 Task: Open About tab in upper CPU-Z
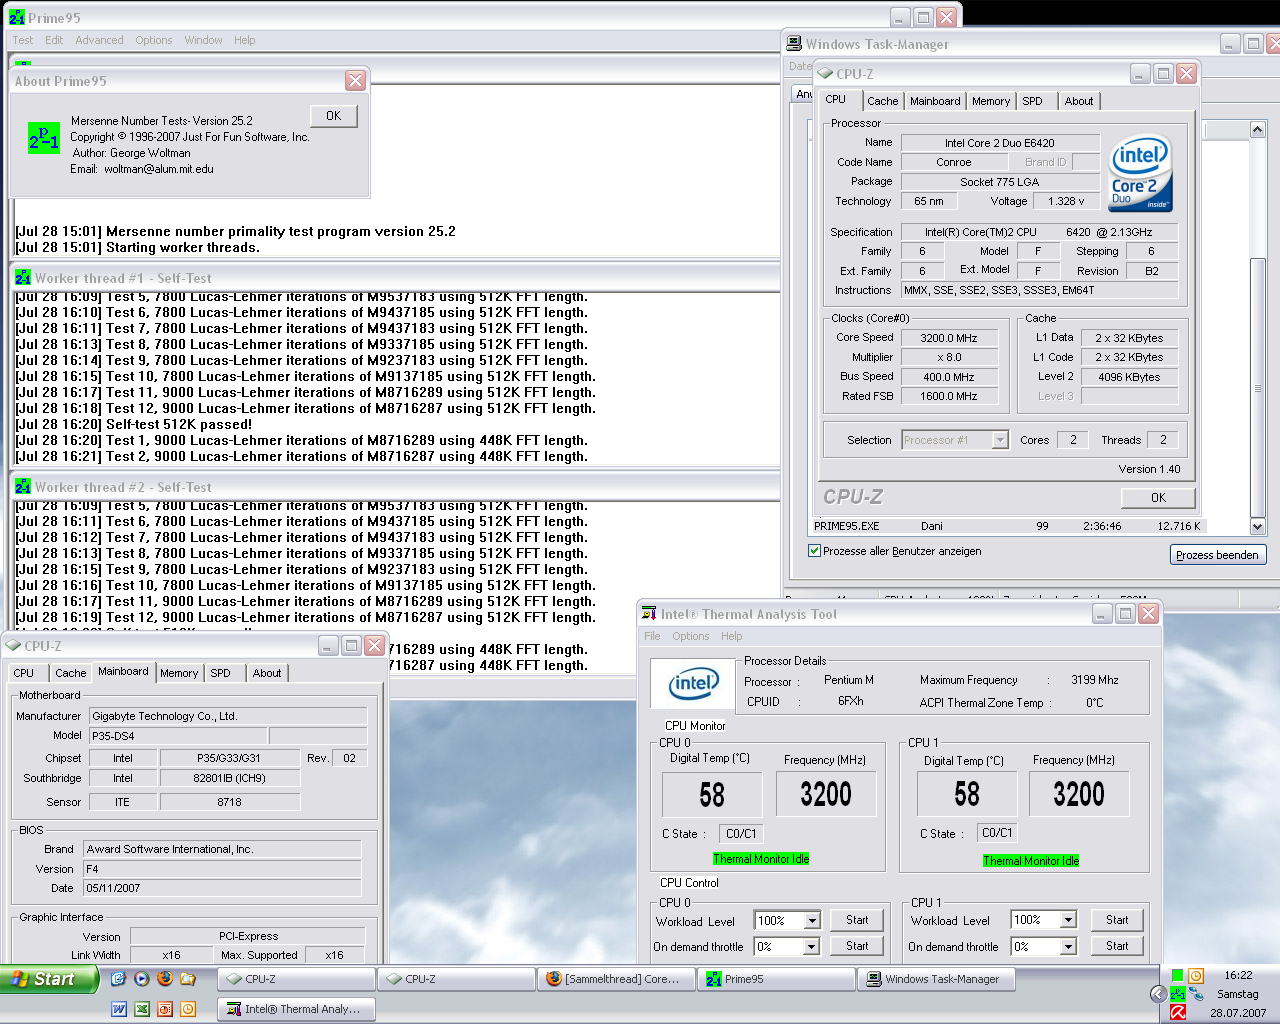coord(1079,101)
